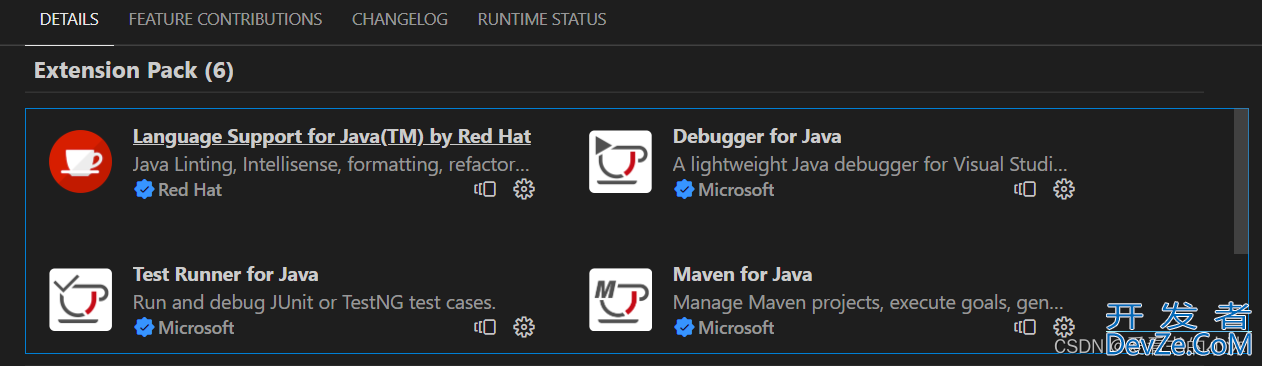Viewport: 1262px width, 366px height.
Task: Open the DETAILS tab
Action: click(x=69, y=19)
